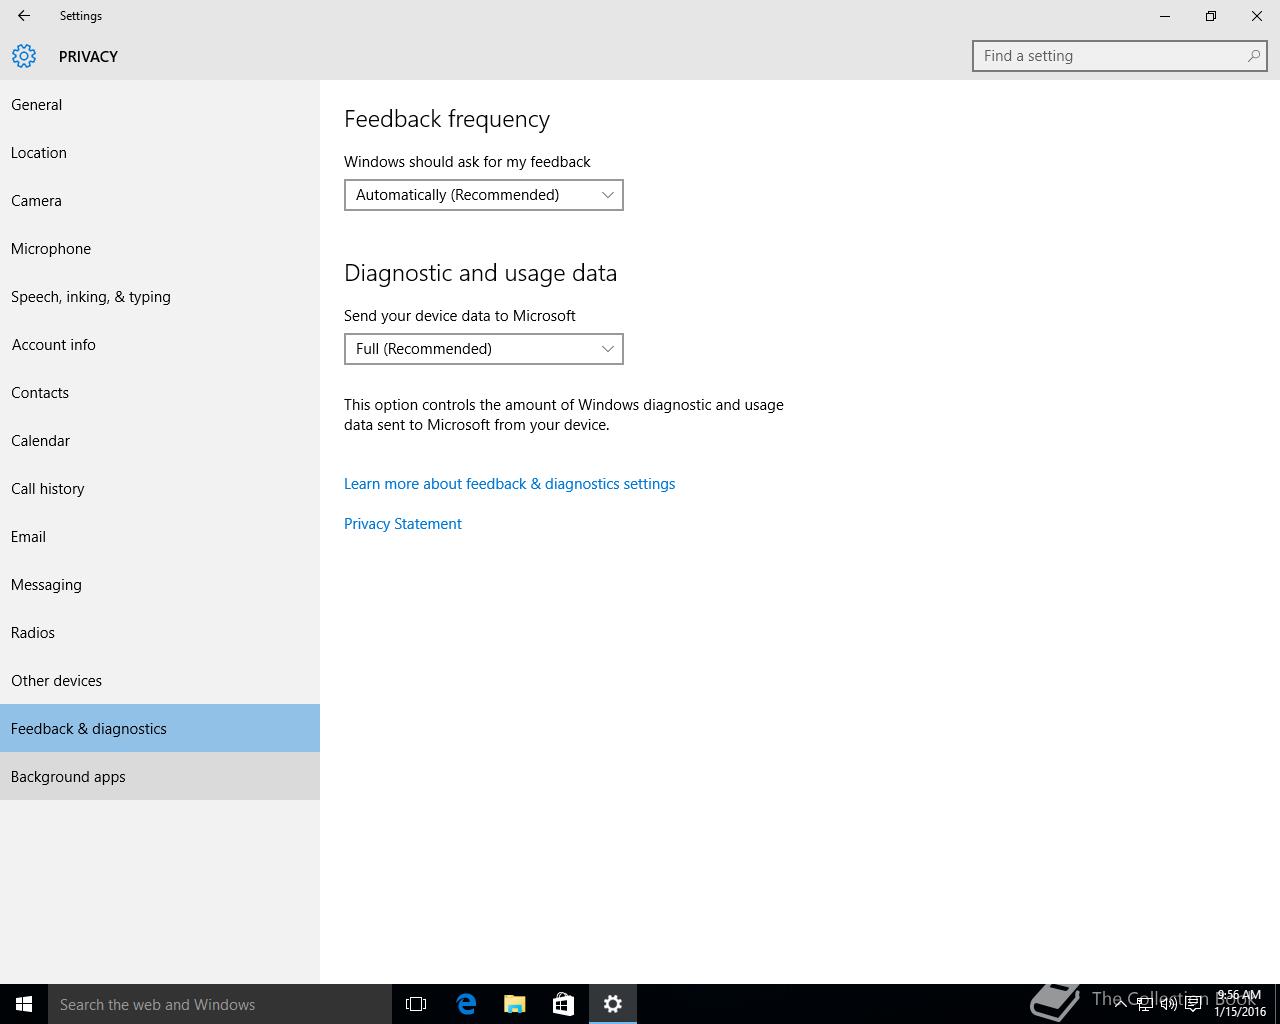Close the Settings window

1257,16
